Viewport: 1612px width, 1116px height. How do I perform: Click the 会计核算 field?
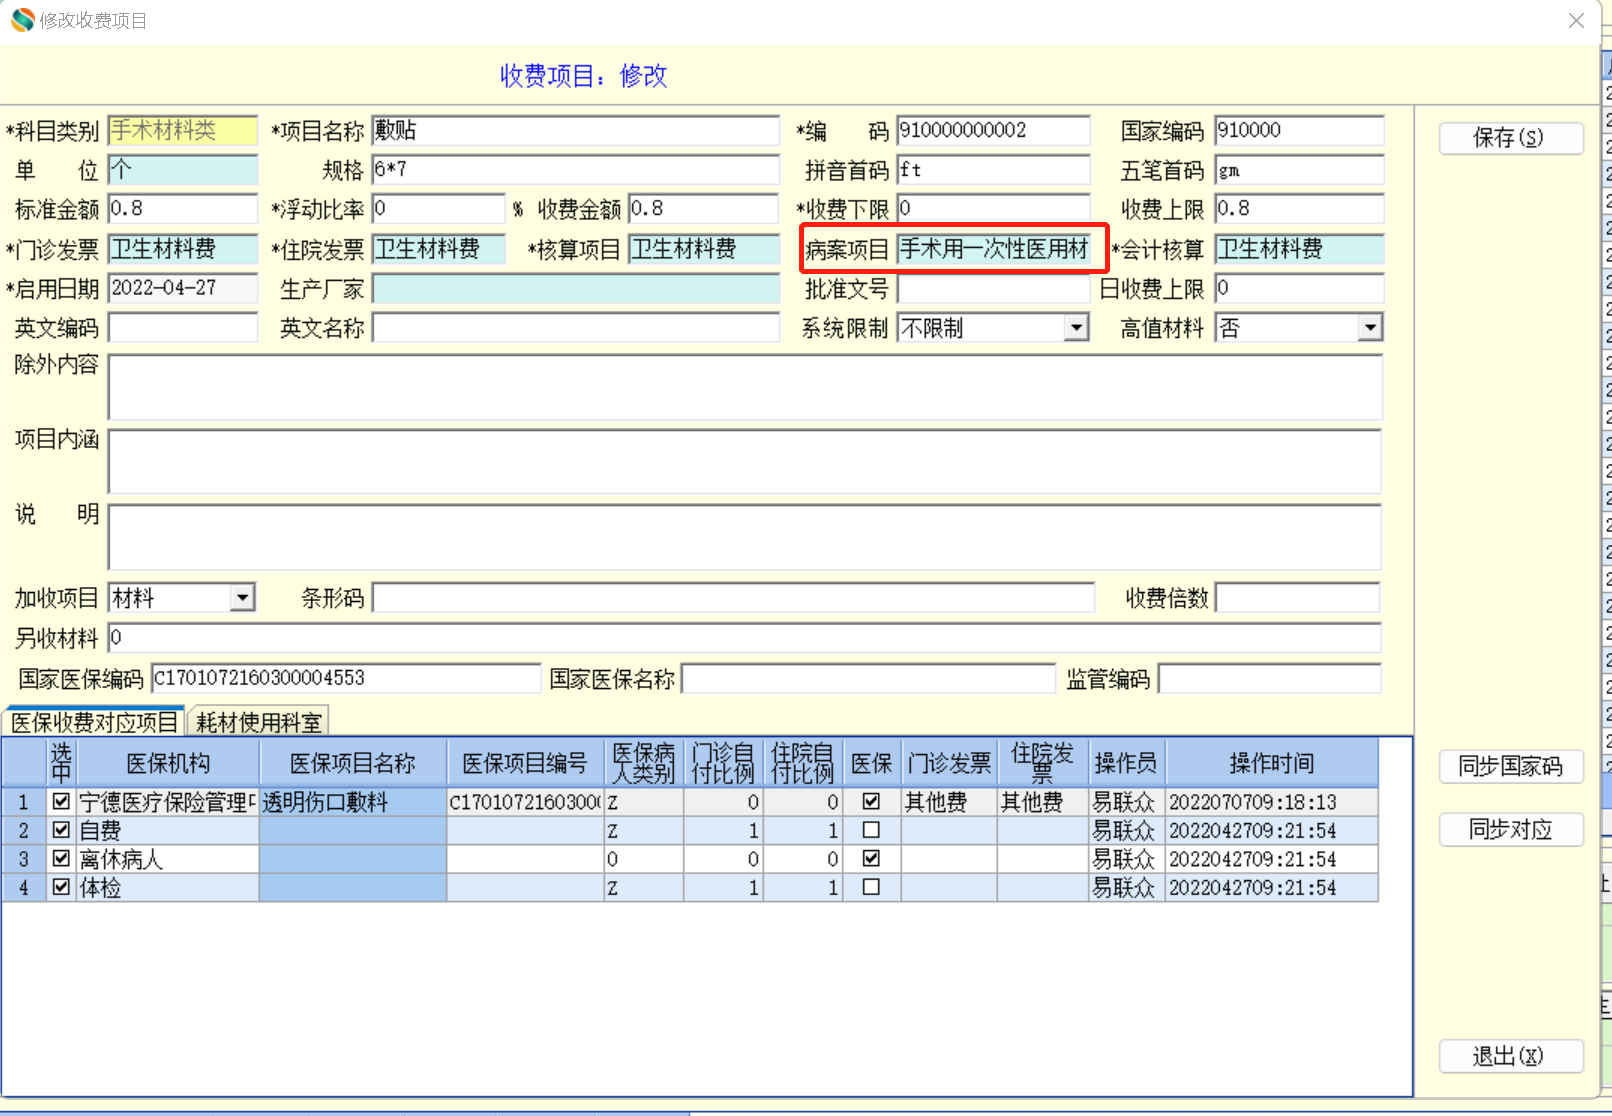(x=1299, y=249)
